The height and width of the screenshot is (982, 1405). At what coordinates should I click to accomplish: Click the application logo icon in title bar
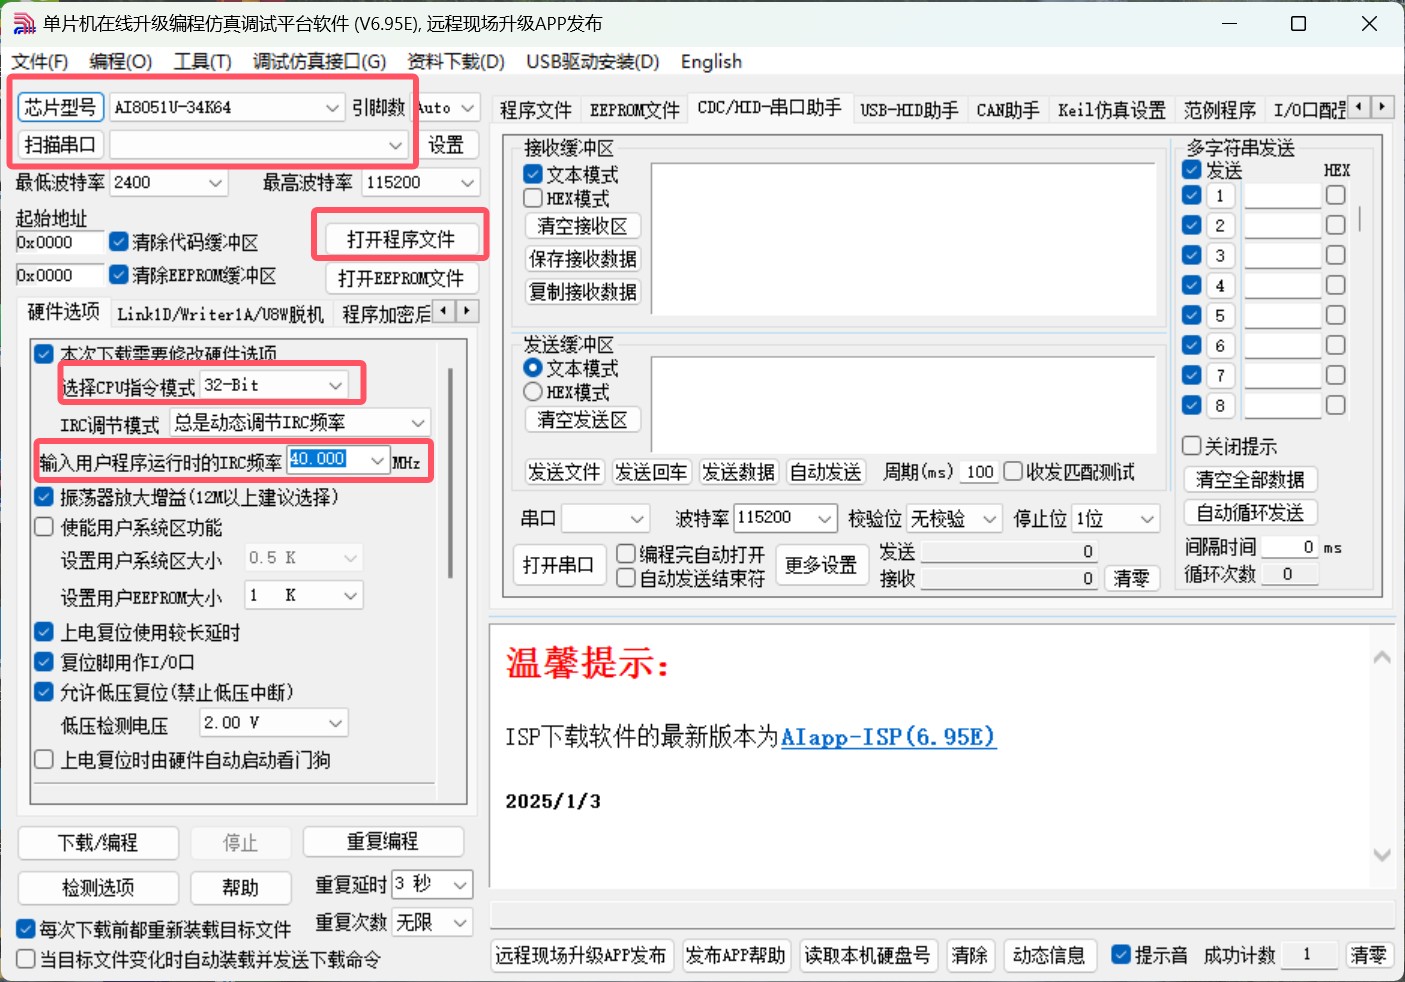point(24,23)
